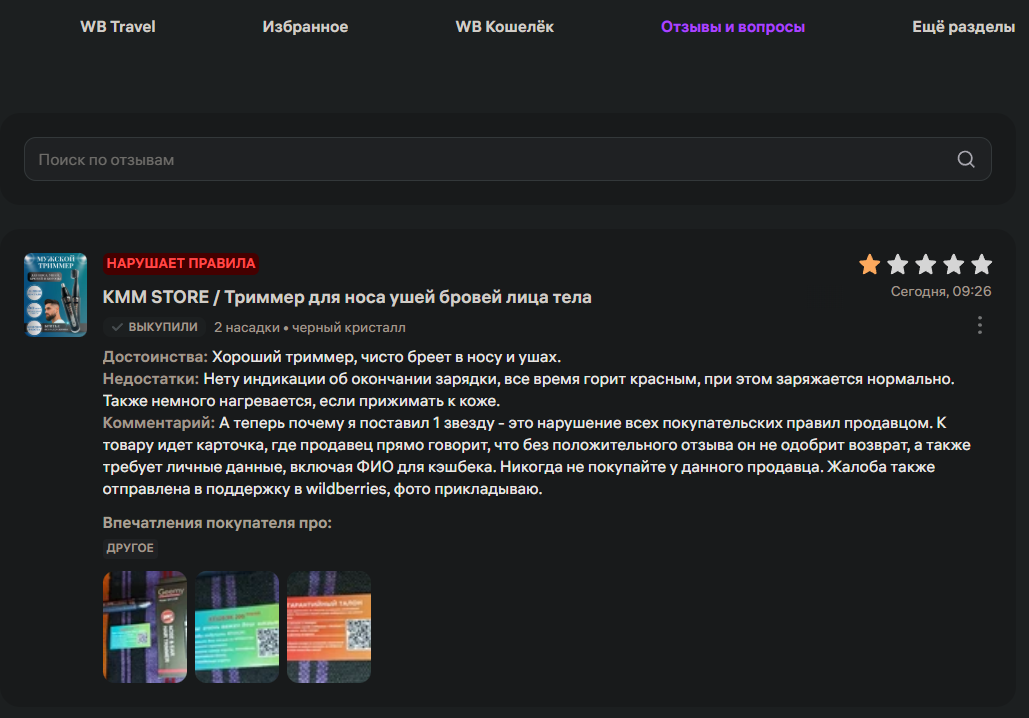Image resolution: width=1029 pixels, height=718 pixels.
Task: Open the WB Travel tab
Action: pos(118,27)
